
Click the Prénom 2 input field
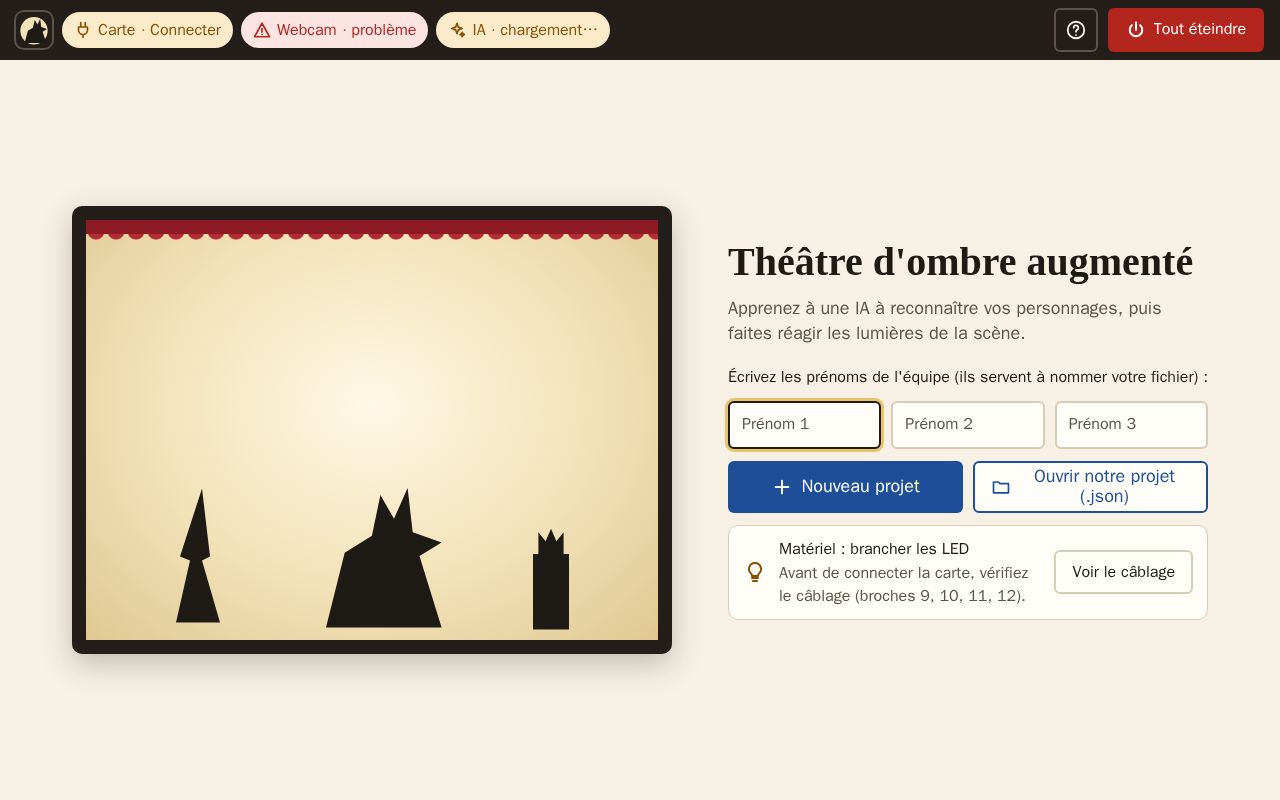pos(967,425)
